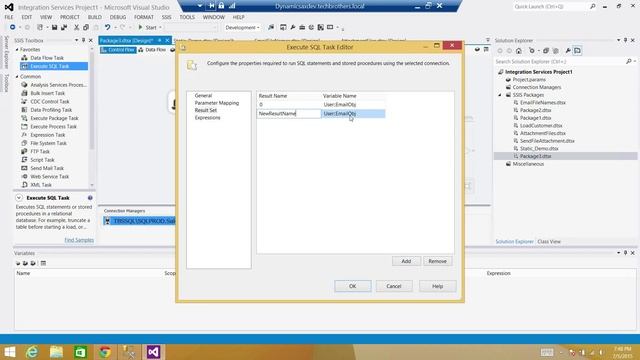Select Execute SQL Task in Favorites

49,66
